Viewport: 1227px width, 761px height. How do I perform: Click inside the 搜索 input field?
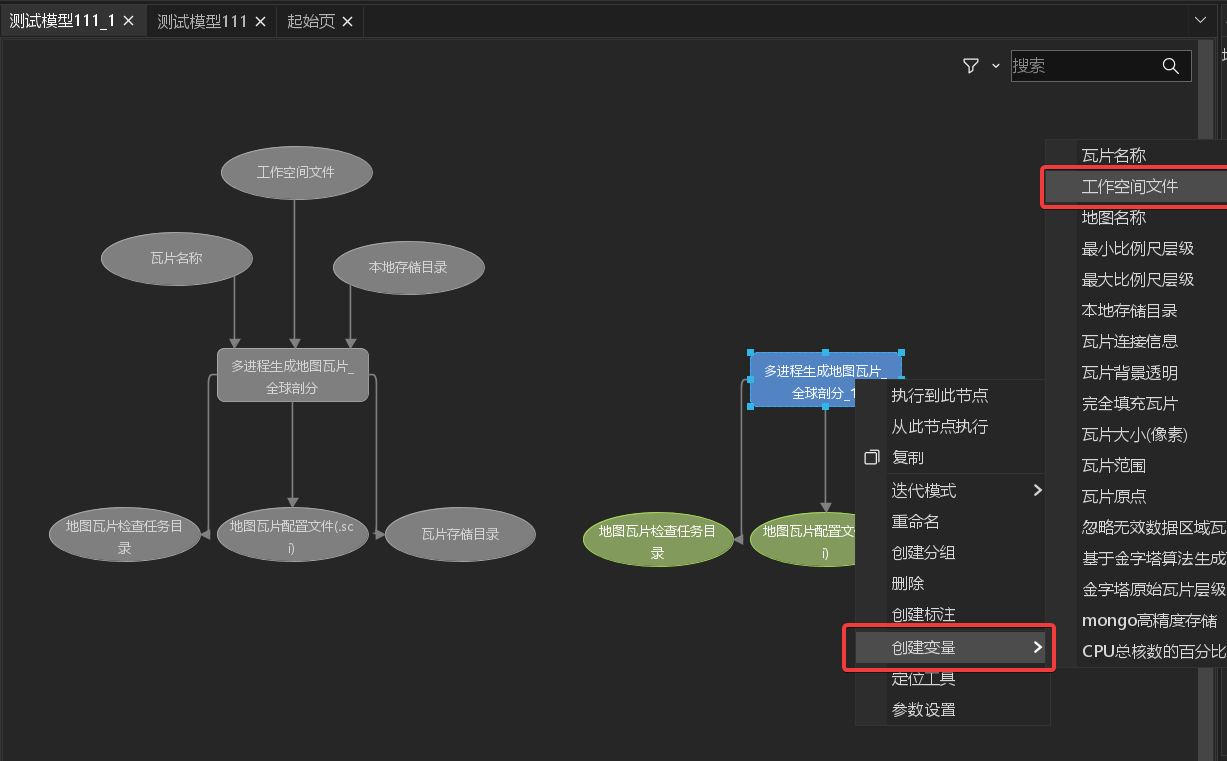[x=1083, y=66]
